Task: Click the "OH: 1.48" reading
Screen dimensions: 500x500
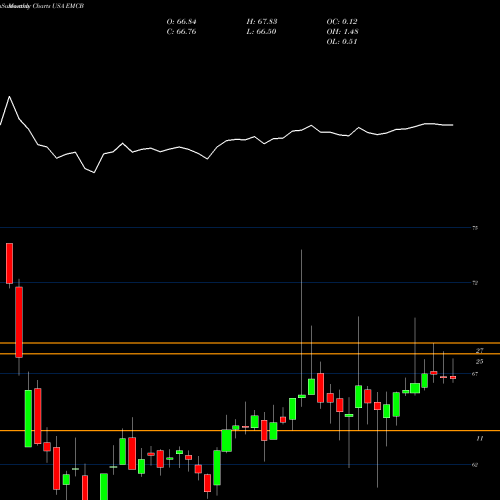Action: (x=342, y=32)
